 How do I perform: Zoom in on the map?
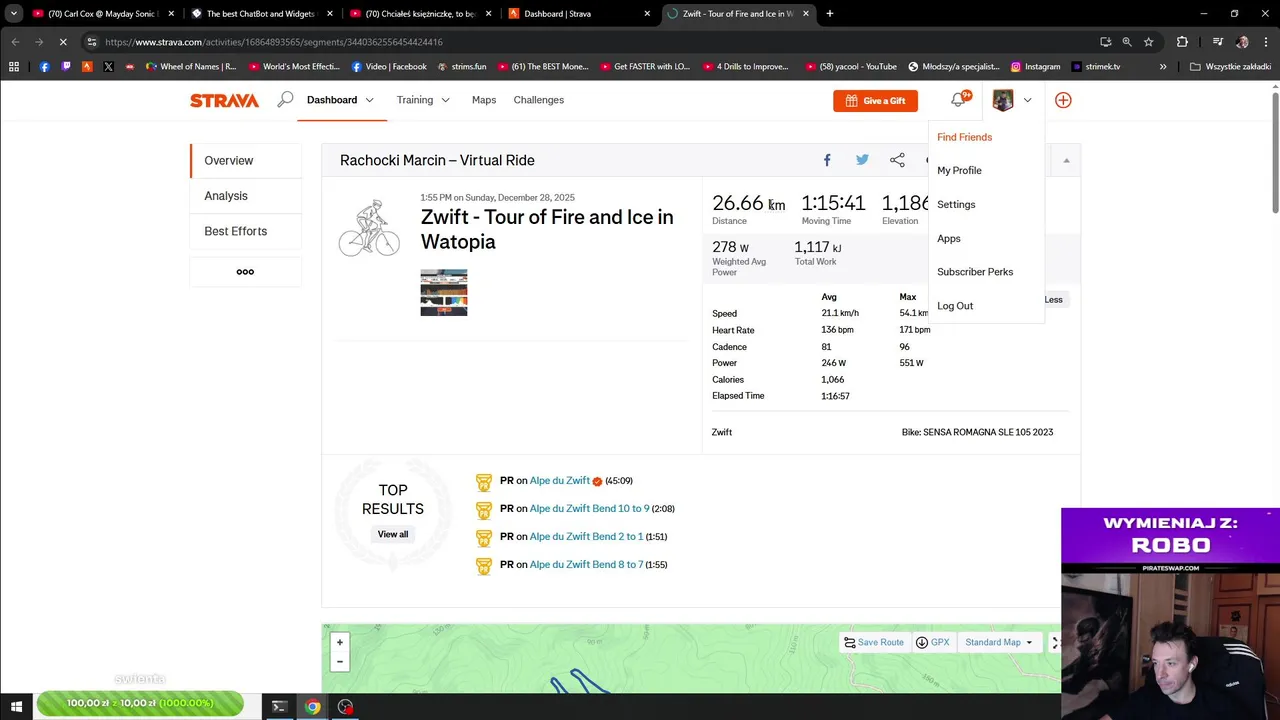click(x=340, y=642)
